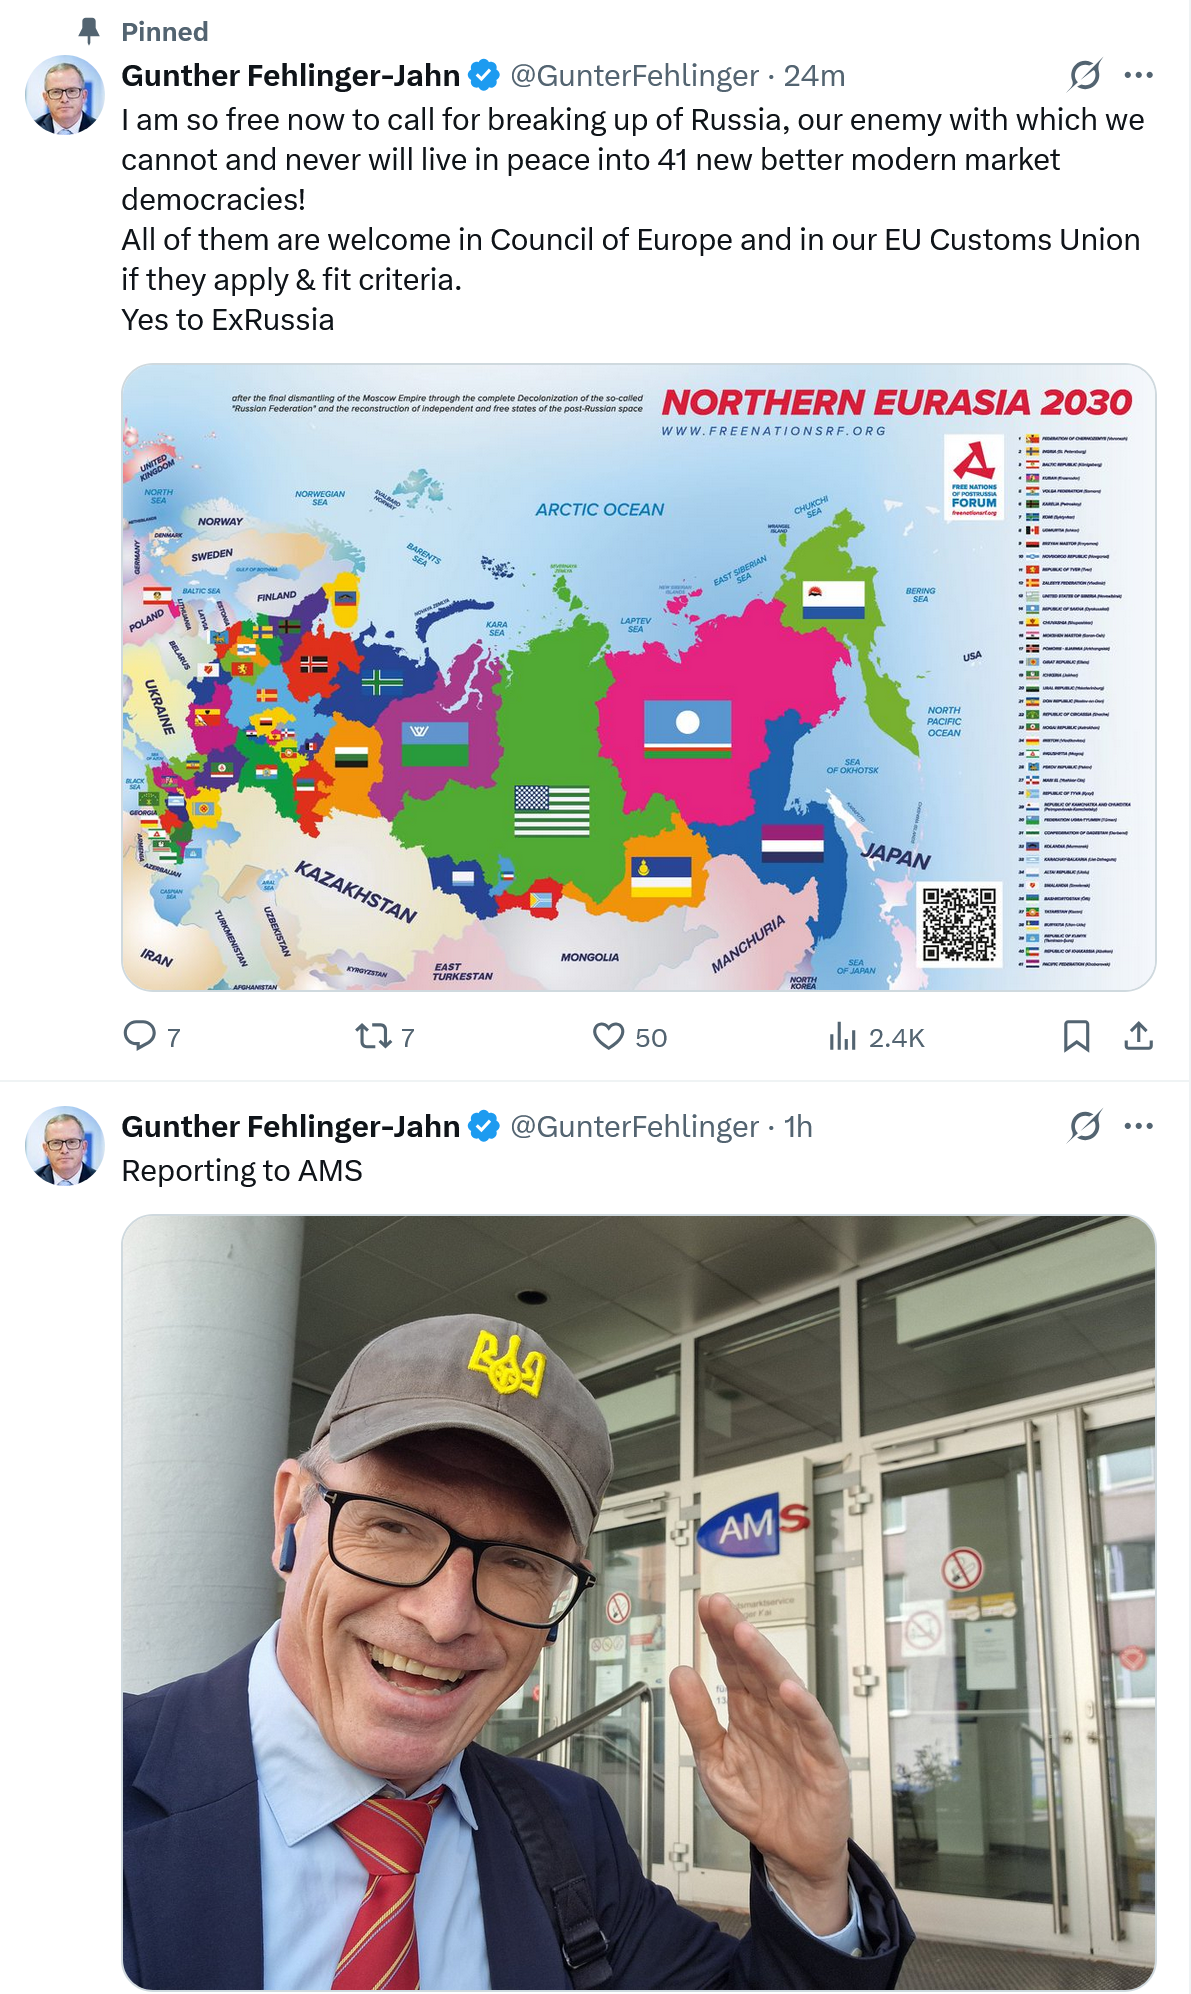The width and height of the screenshot is (1191, 1994).
Task: Click @GunterFehlinger handle on AMS tweet
Action: [634, 1126]
